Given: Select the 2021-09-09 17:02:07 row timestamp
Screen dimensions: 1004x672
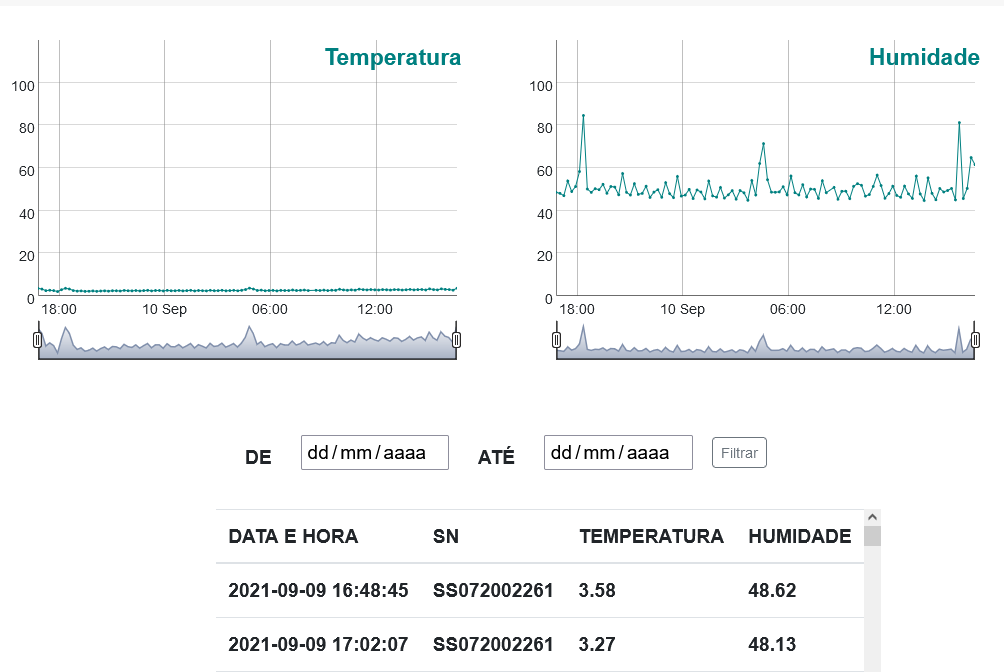Looking at the screenshot, I should click(318, 644).
